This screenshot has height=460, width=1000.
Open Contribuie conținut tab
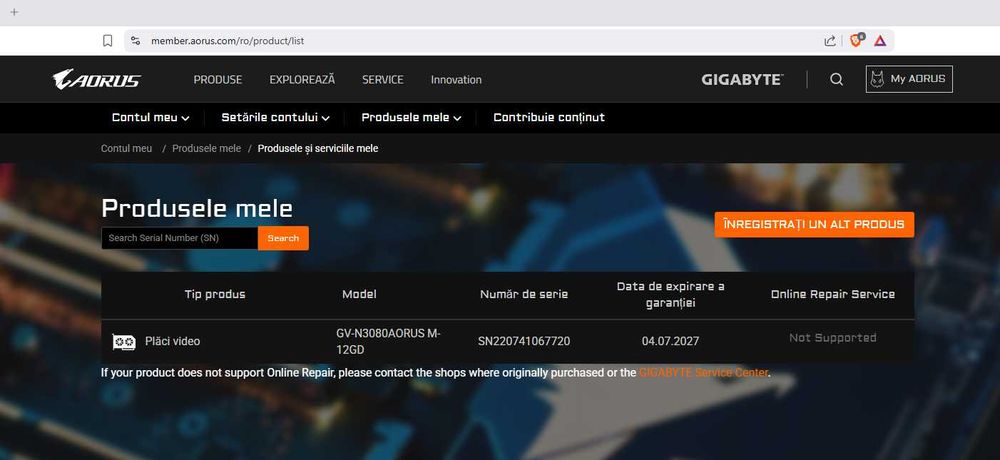[x=548, y=117]
